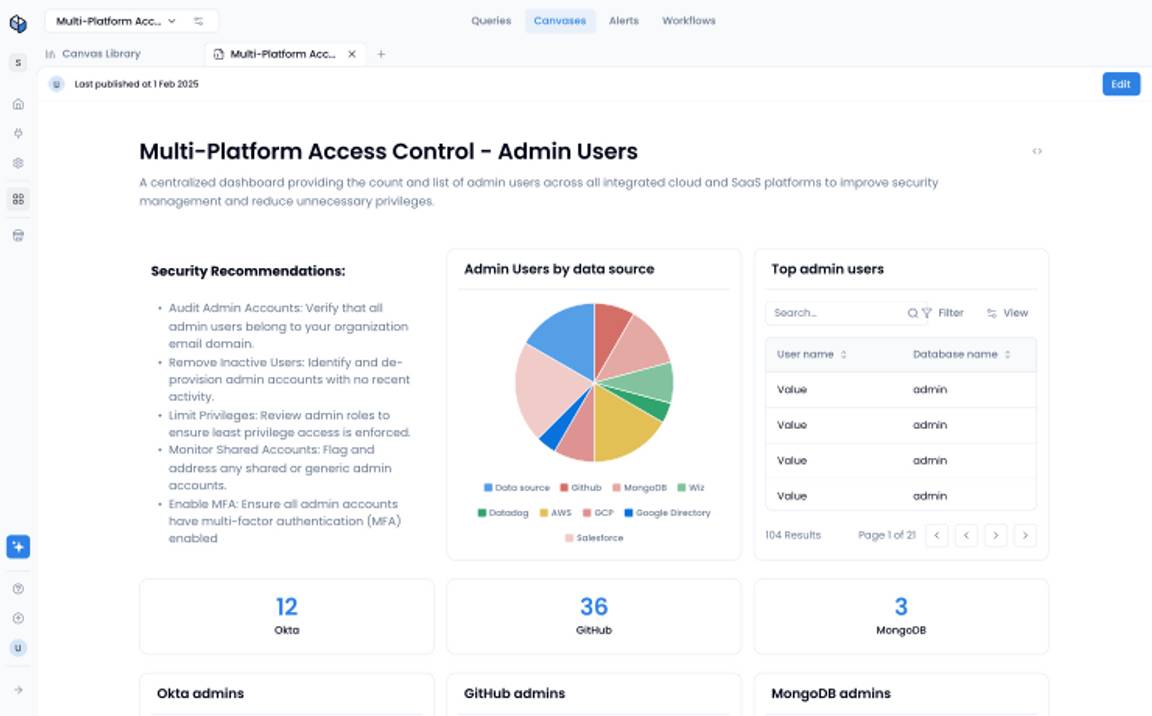Screen dimensions: 1152x716
Task: Expand the sidebar with arrow icon
Action: point(18,690)
